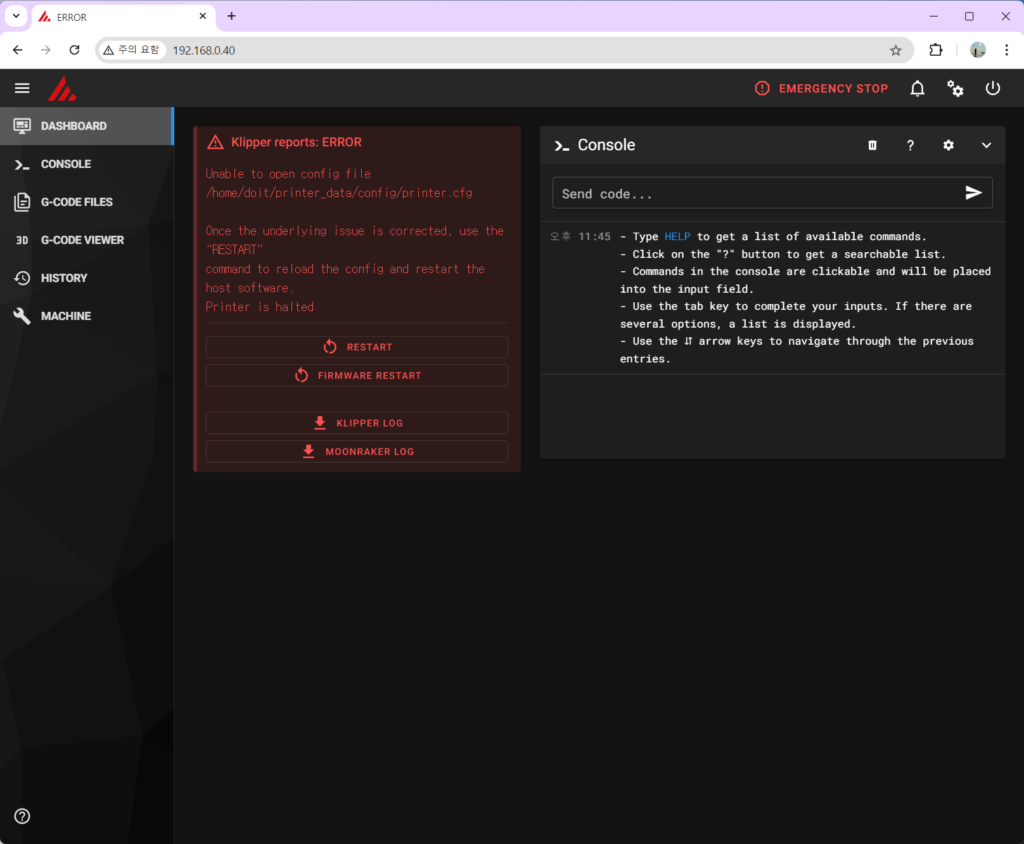
Task: Open console settings gear icon
Action: pos(948,145)
